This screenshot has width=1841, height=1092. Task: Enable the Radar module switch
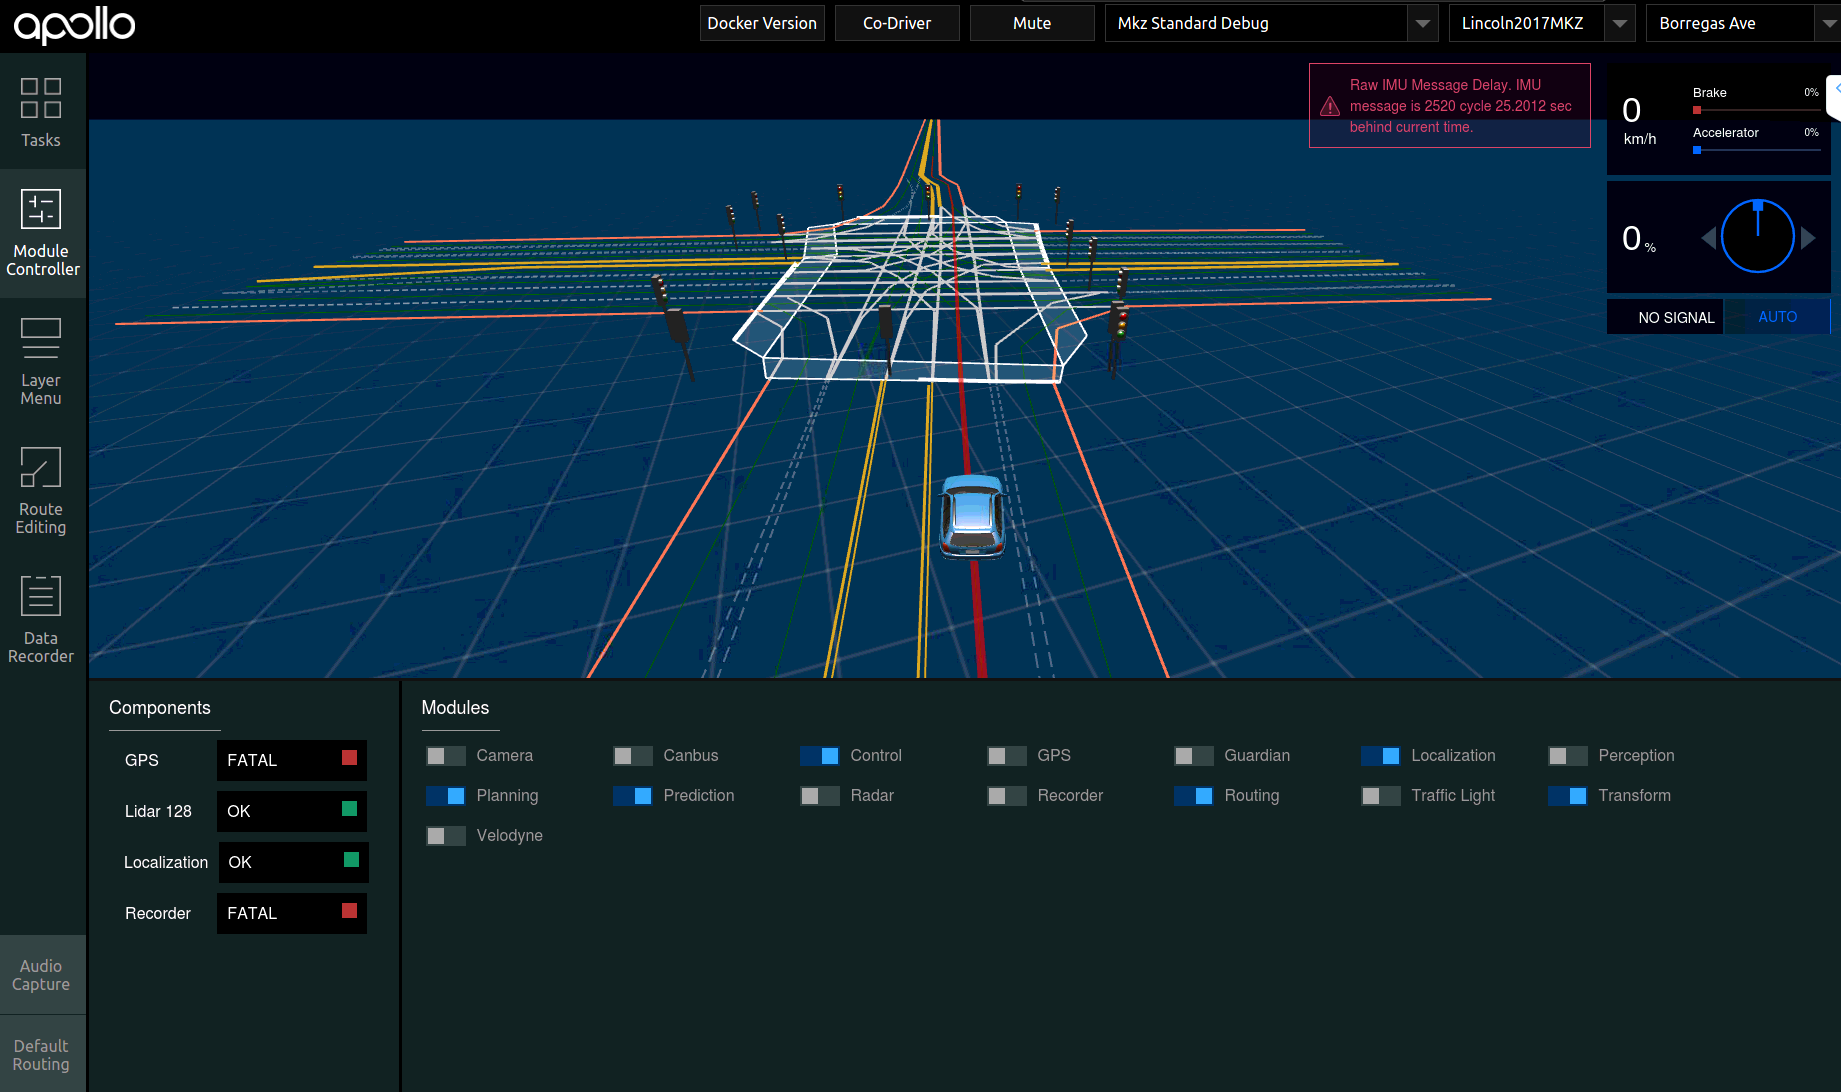820,796
